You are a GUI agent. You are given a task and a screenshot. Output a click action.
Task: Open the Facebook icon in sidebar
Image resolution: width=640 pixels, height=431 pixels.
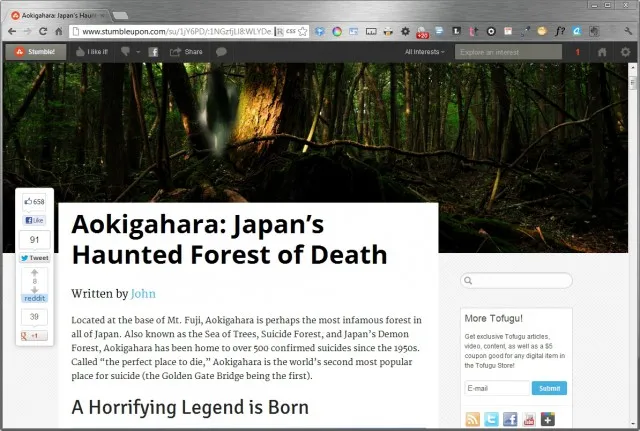click(510, 419)
